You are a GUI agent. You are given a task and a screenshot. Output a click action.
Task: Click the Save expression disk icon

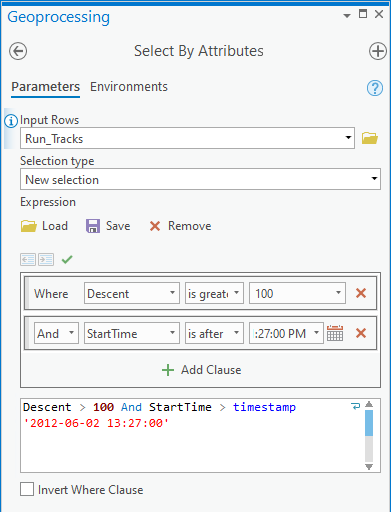click(x=93, y=226)
